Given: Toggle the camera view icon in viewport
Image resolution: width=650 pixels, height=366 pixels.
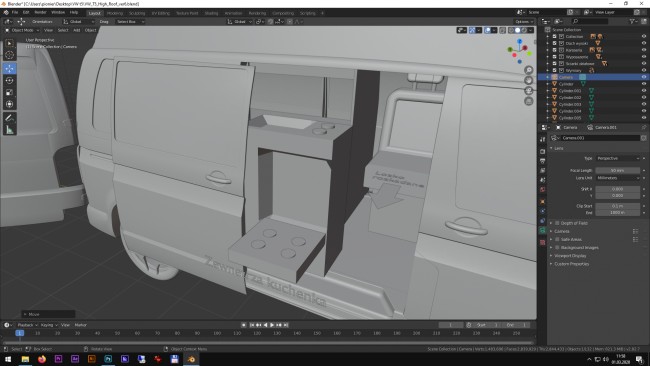Looking at the screenshot, I should (529, 90).
